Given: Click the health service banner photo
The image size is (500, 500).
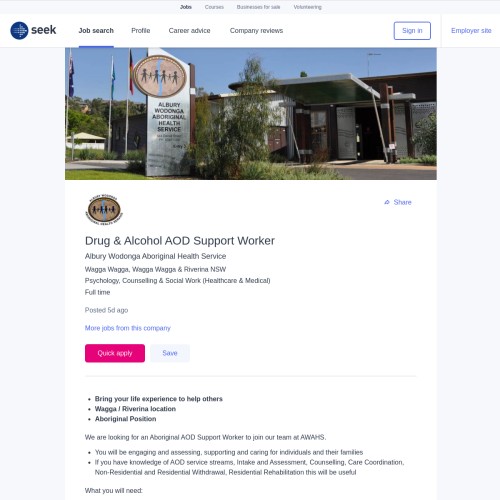Looking at the screenshot, I should click(x=251, y=114).
